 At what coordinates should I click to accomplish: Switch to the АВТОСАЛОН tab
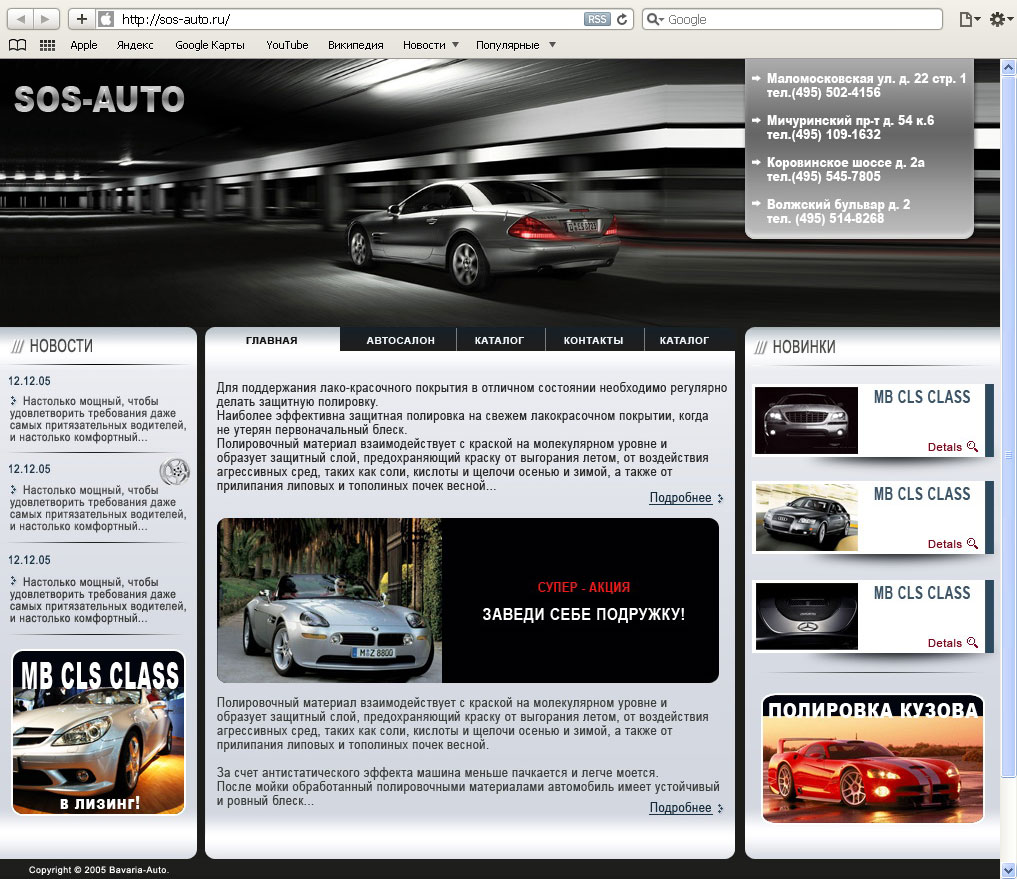[400, 340]
